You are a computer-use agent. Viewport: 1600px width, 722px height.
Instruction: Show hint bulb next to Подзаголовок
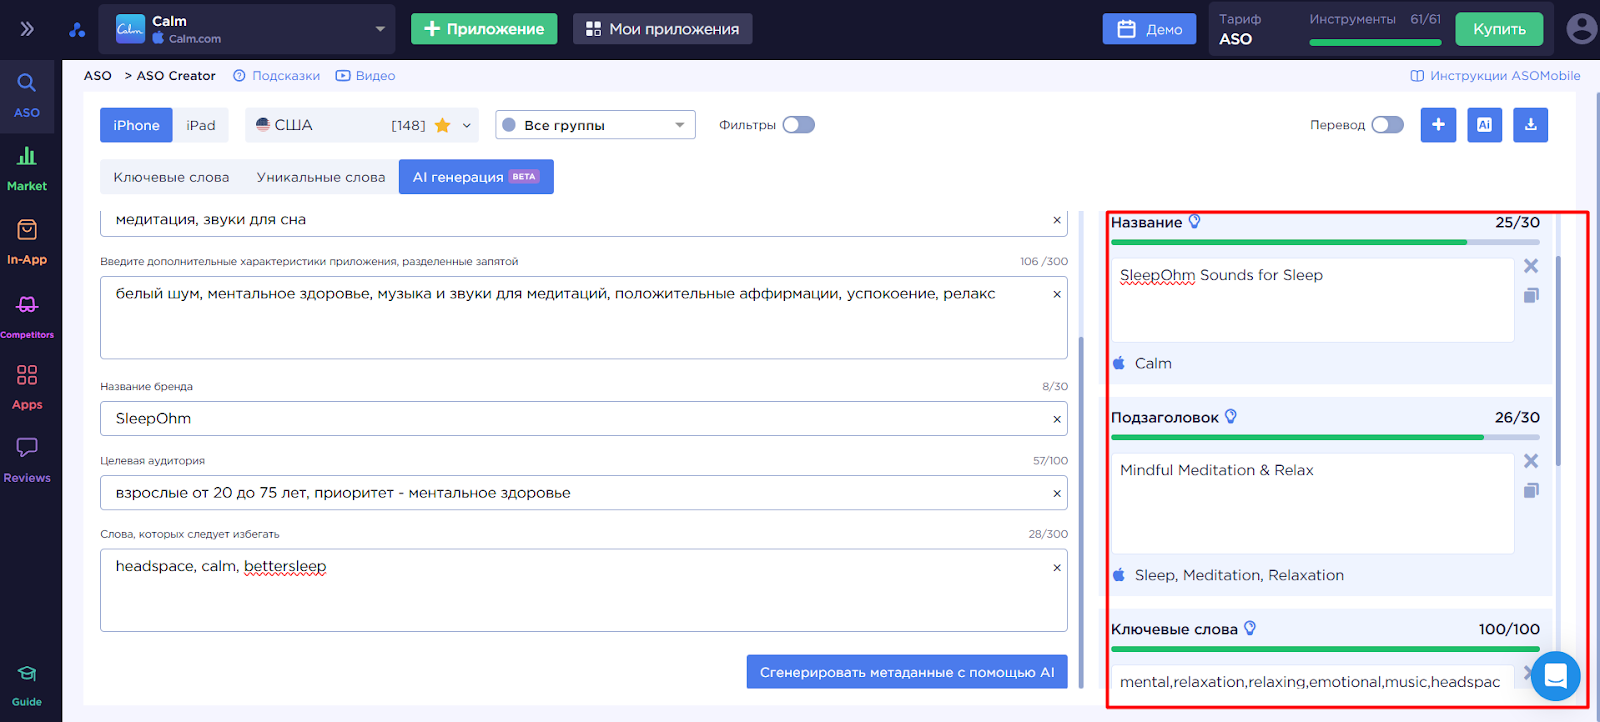(x=1231, y=416)
